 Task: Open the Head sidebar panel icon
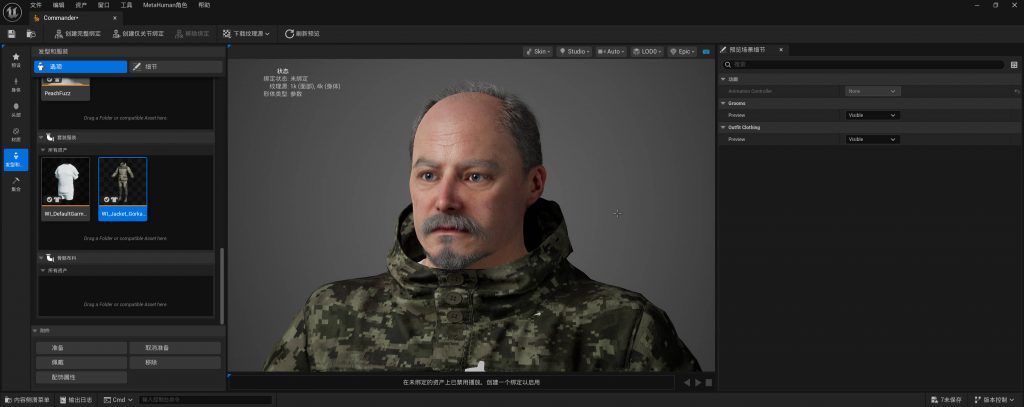15,108
